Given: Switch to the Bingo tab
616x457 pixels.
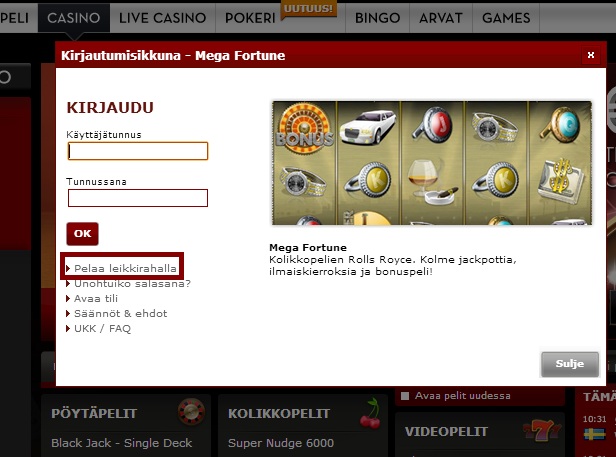Looking at the screenshot, I should point(377,18).
